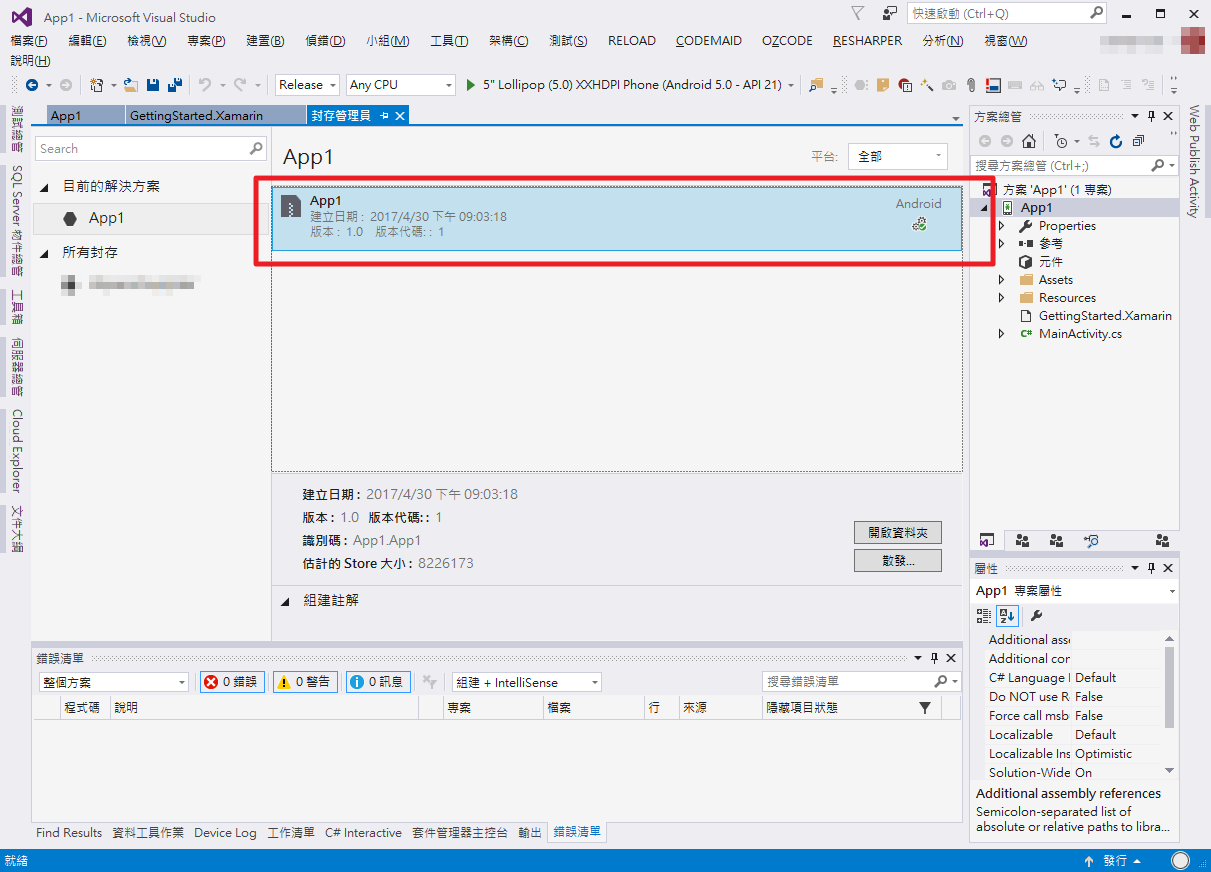Click the New Project toolbar icon
The height and width of the screenshot is (872, 1211).
click(96, 85)
